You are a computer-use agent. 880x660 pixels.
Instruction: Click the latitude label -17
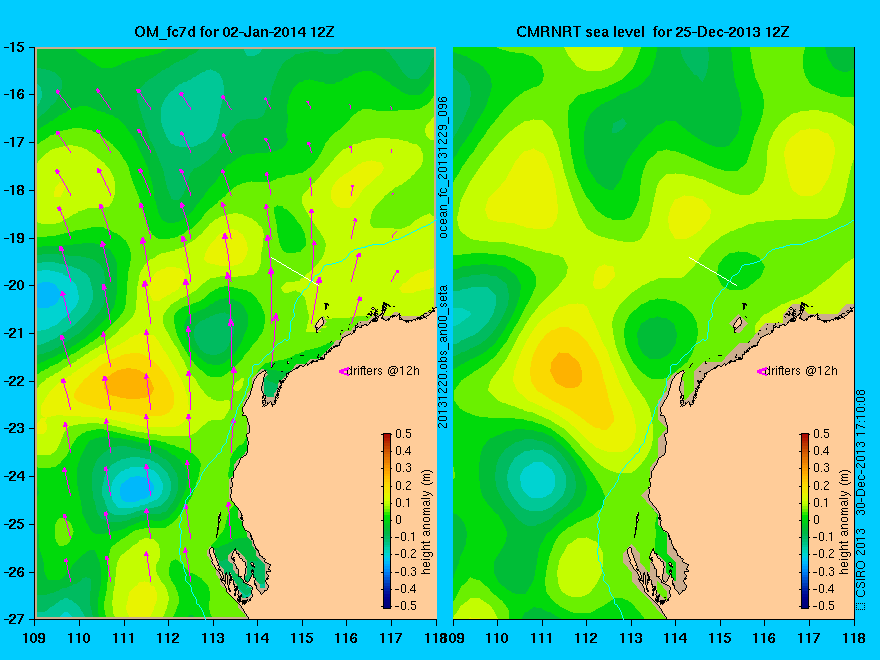14,142
